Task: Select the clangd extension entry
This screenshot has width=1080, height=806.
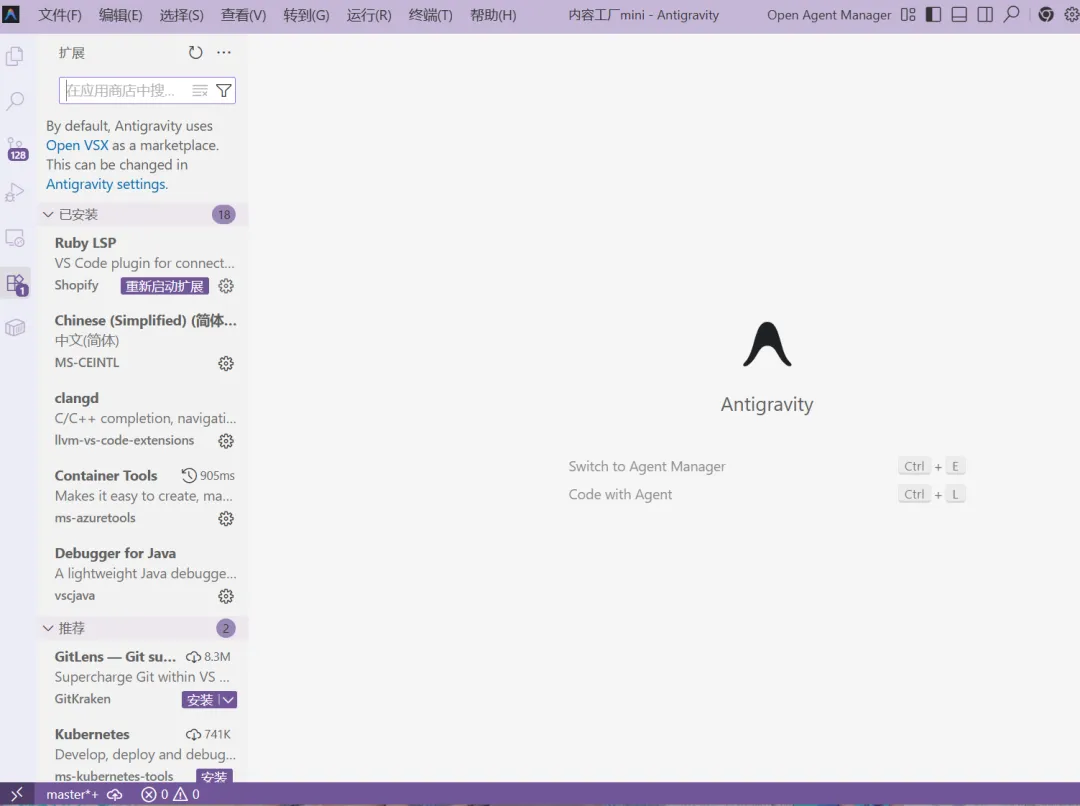Action: (143, 420)
